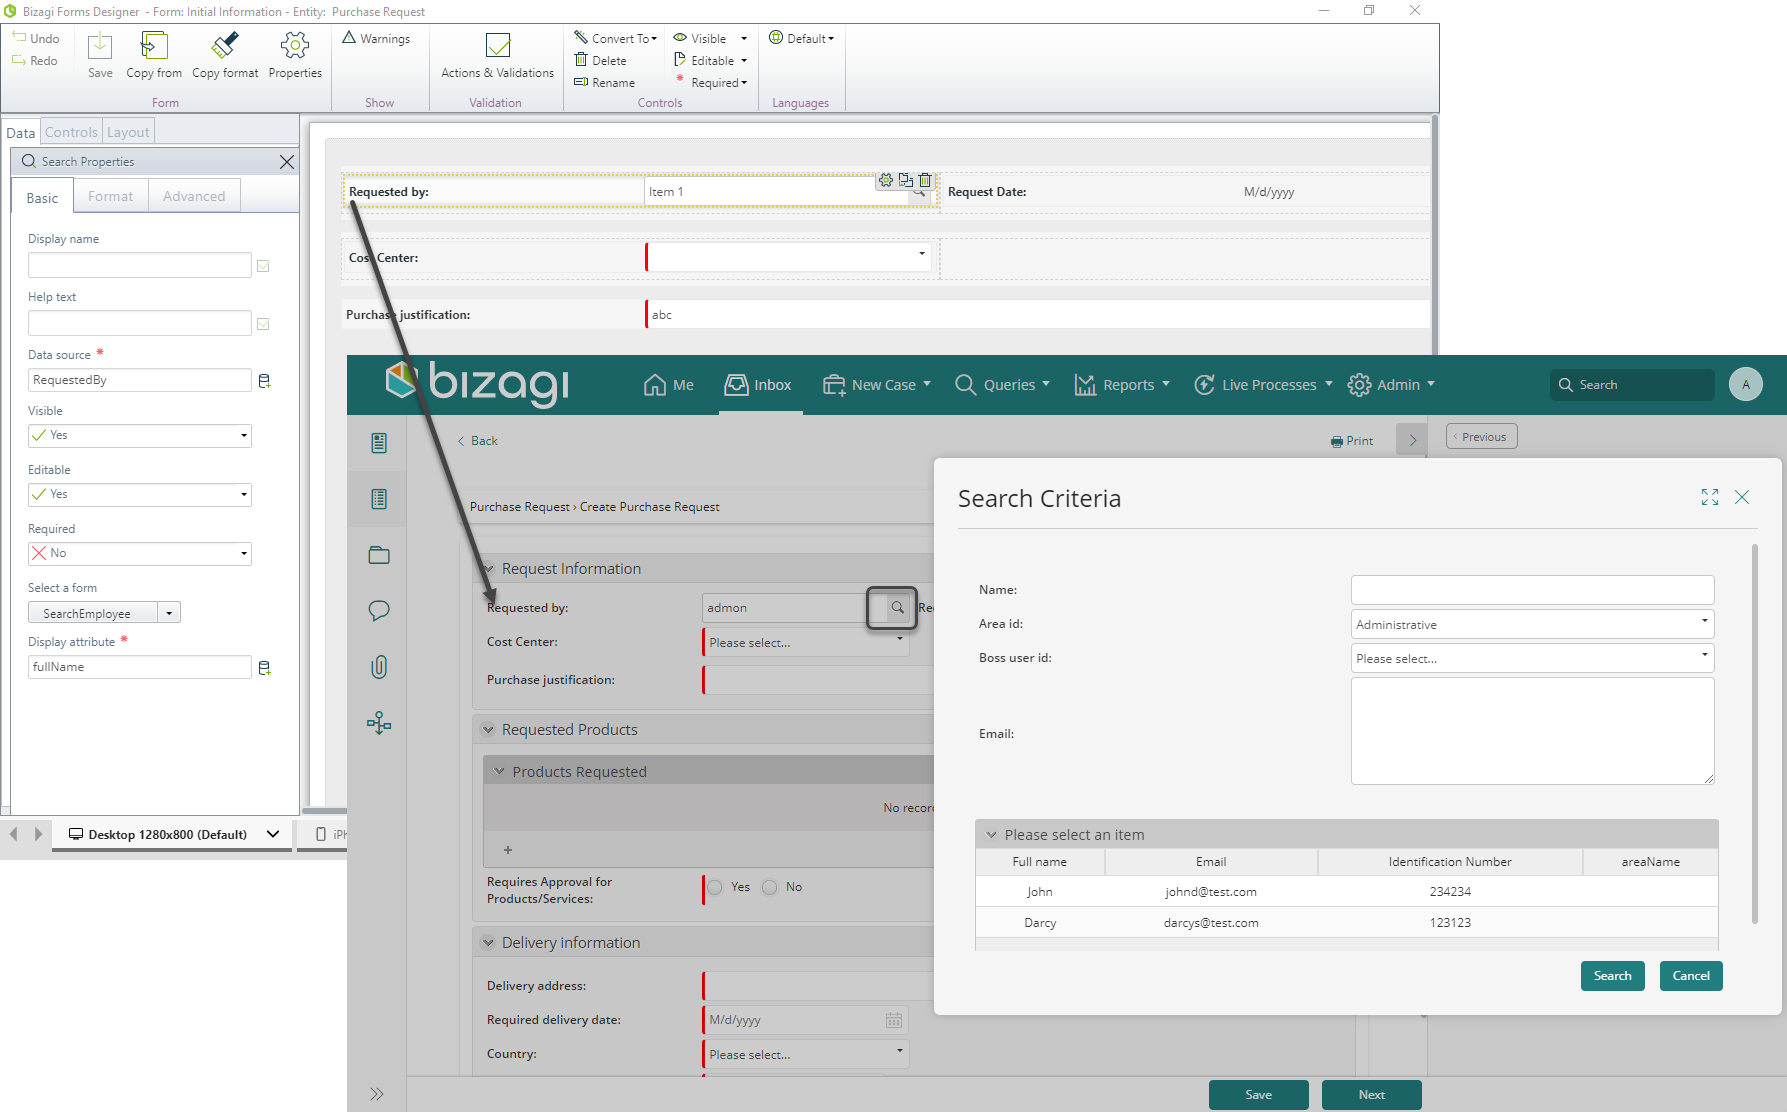Open form Properties gear icon
The image size is (1787, 1112).
(x=295, y=46)
